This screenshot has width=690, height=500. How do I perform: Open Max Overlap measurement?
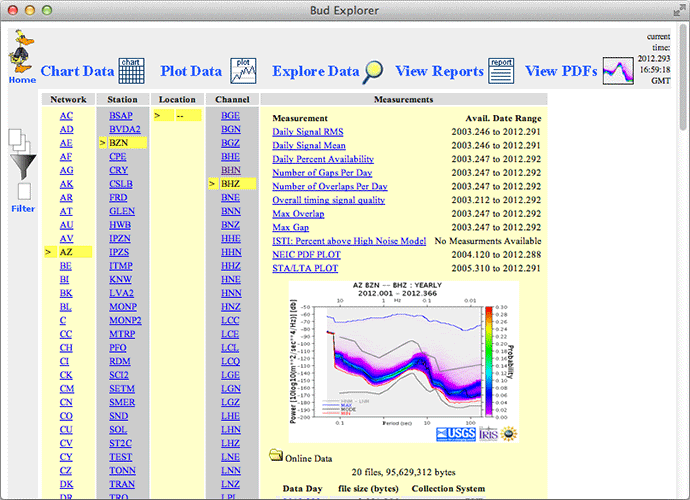[298, 213]
